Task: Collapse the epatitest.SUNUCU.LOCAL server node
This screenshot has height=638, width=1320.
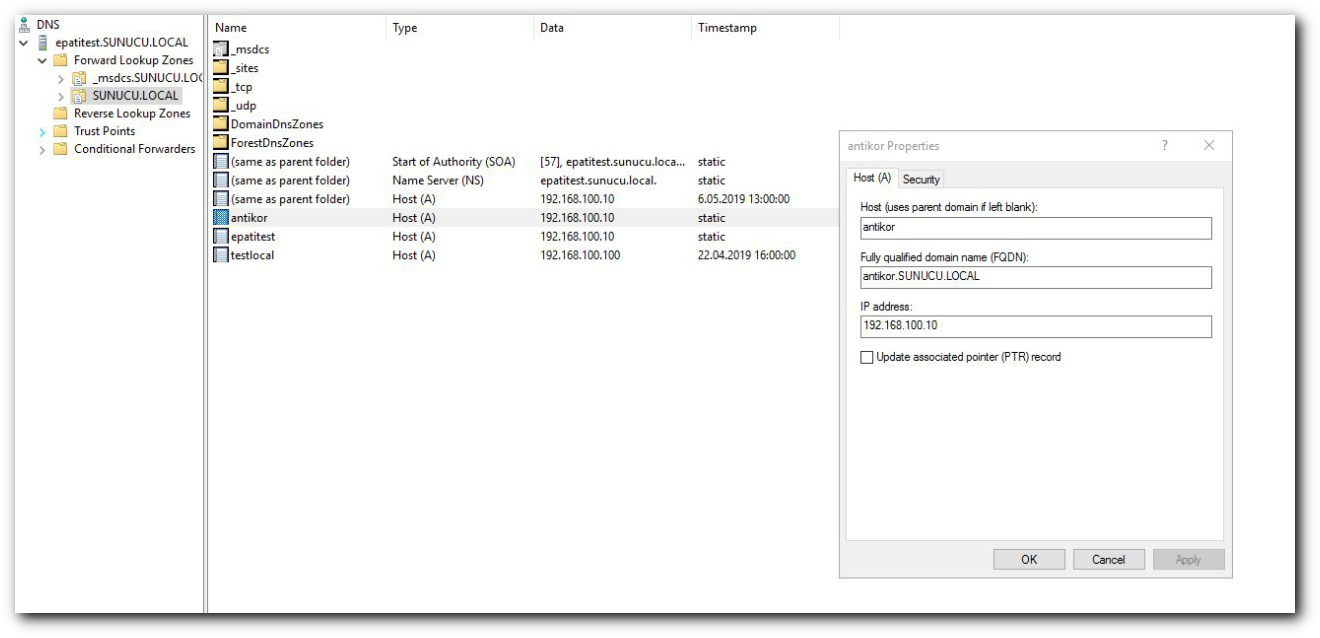Action: pyautogui.click(x=23, y=43)
